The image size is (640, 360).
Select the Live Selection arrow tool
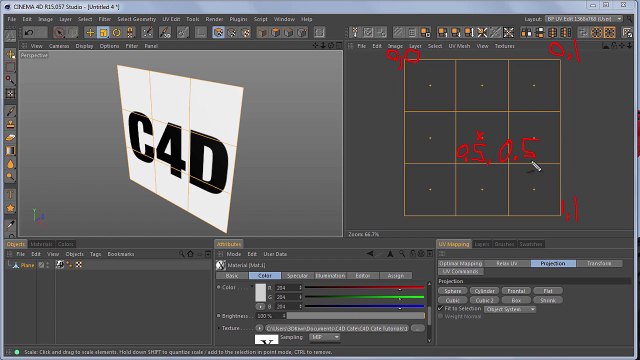click(59, 33)
